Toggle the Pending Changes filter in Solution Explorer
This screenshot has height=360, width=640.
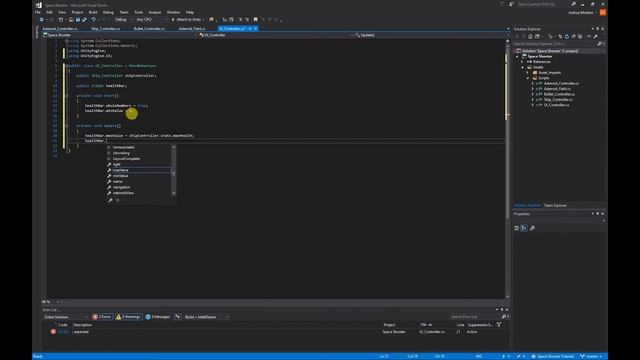tap(551, 36)
